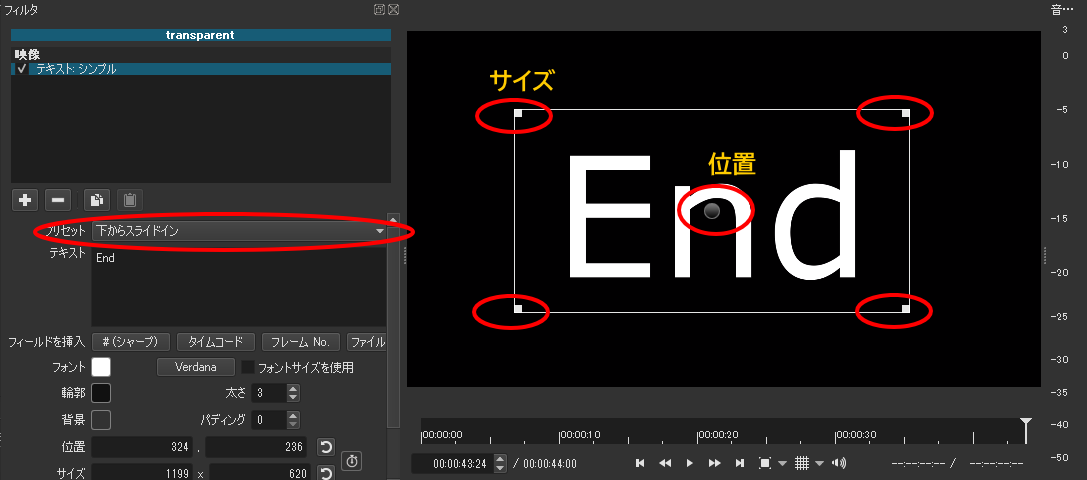The width and height of the screenshot is (1087, 480).
Task: Click the add filter plus button
Action: [x=25, y=199]
